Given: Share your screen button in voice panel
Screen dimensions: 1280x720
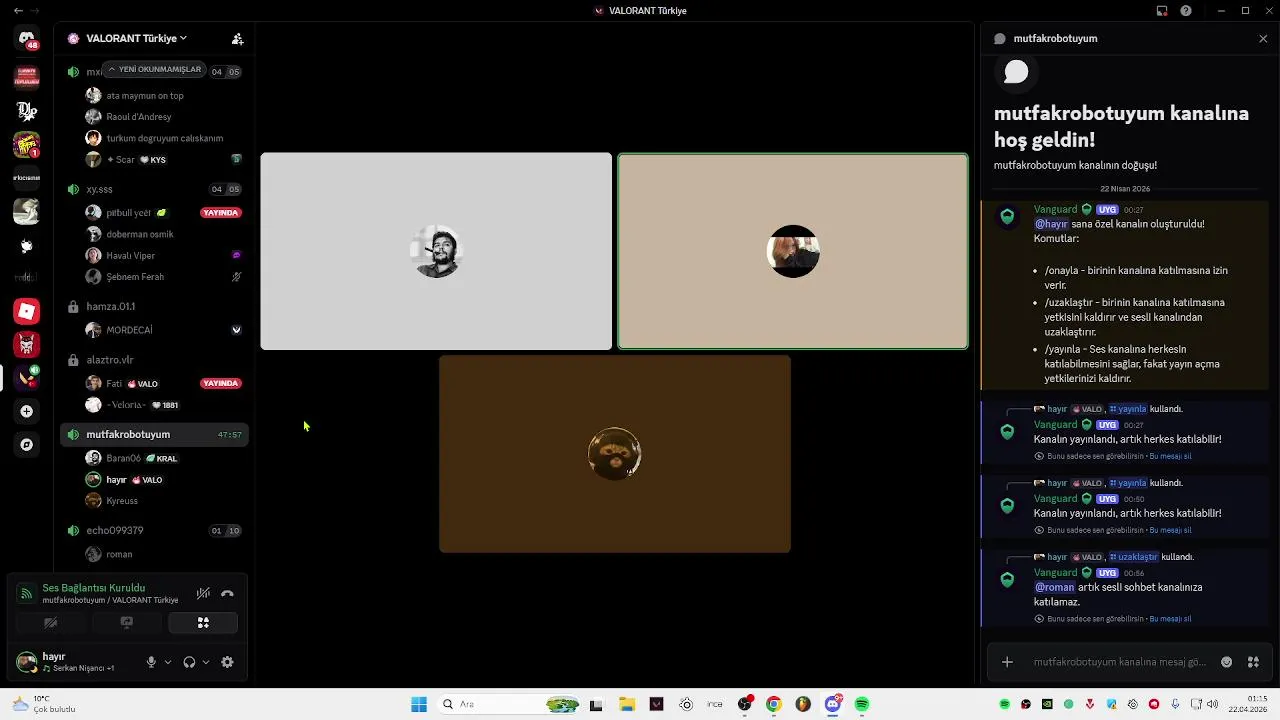Looking at the screenshot, I should point(126,622).
